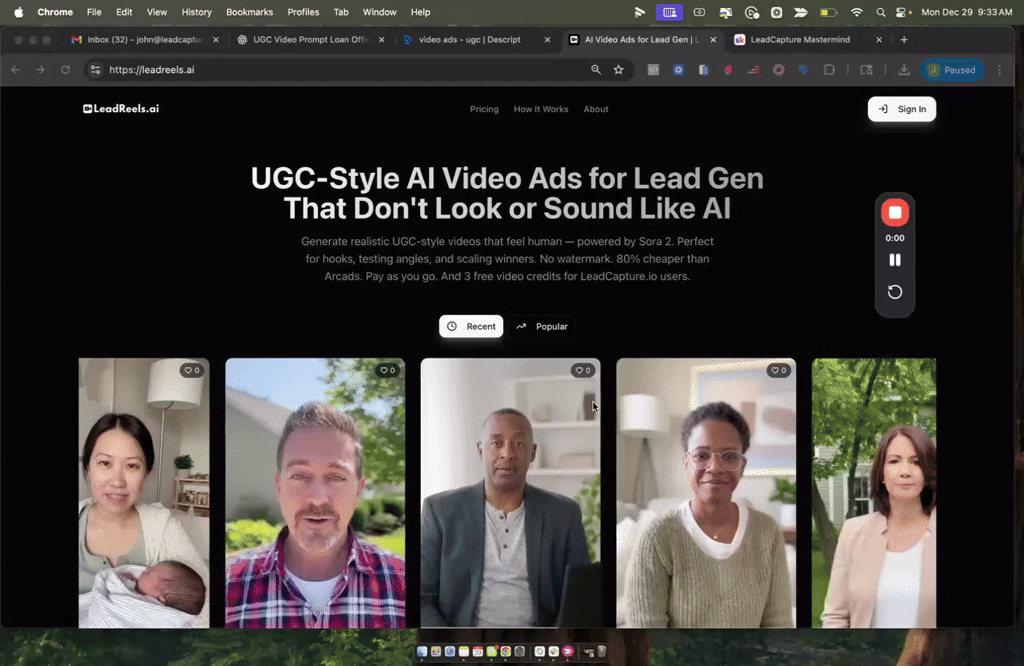Image resolution: width=1024 pixels, height=666 pixels.
Task: Click the date and time in menu bar
Action: pos(967,12)
